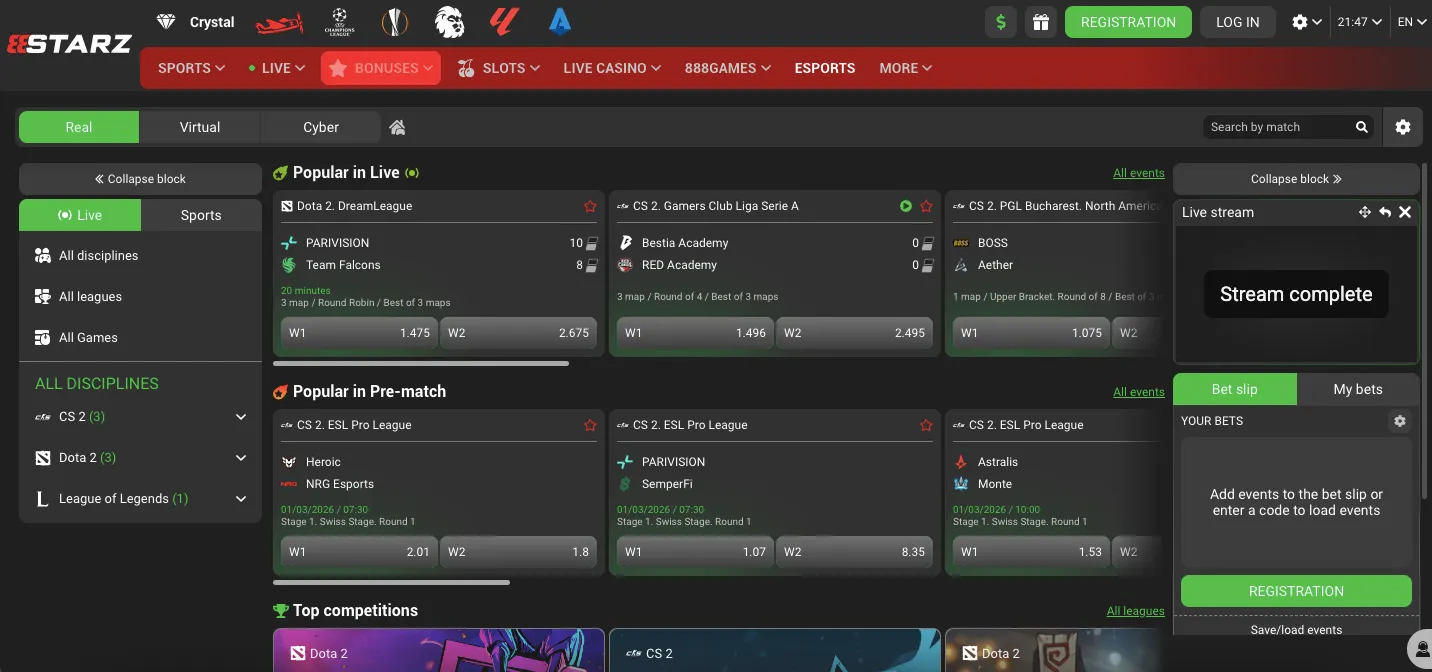Bet W2 8.35 on SemperFi
This screenshot has width=1432, height=672.
[854, 552]
